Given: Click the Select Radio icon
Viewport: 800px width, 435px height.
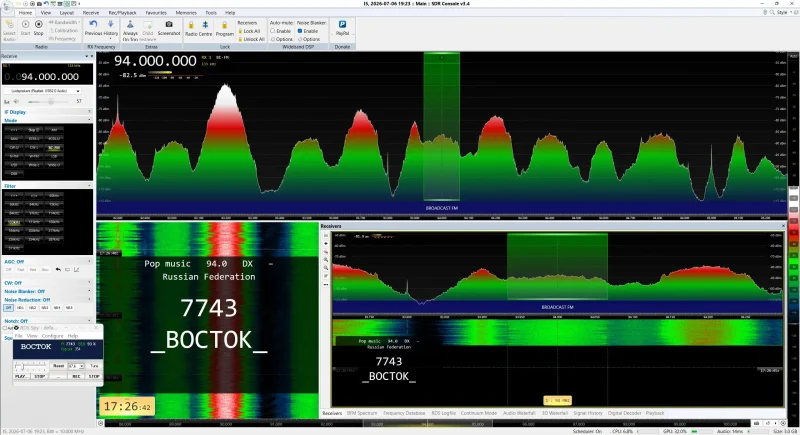Looking at the screenshot, I should tap(9, 25).
